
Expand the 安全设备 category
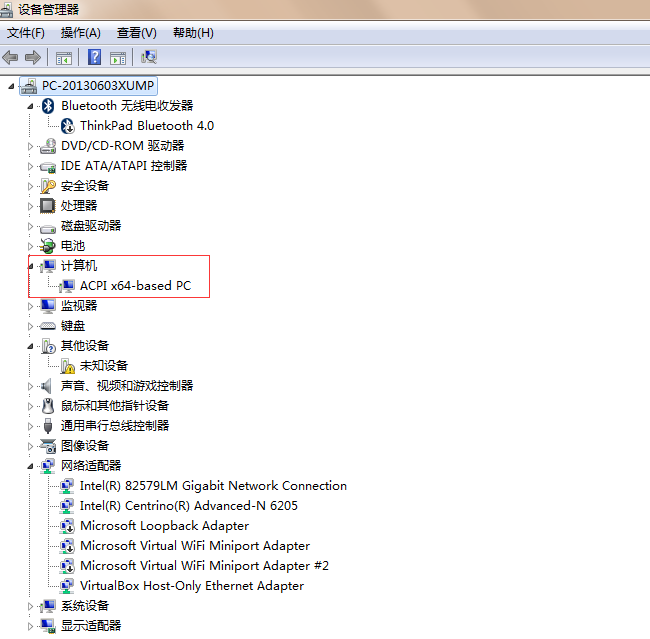pyautogui.click(x=30, y=186)
